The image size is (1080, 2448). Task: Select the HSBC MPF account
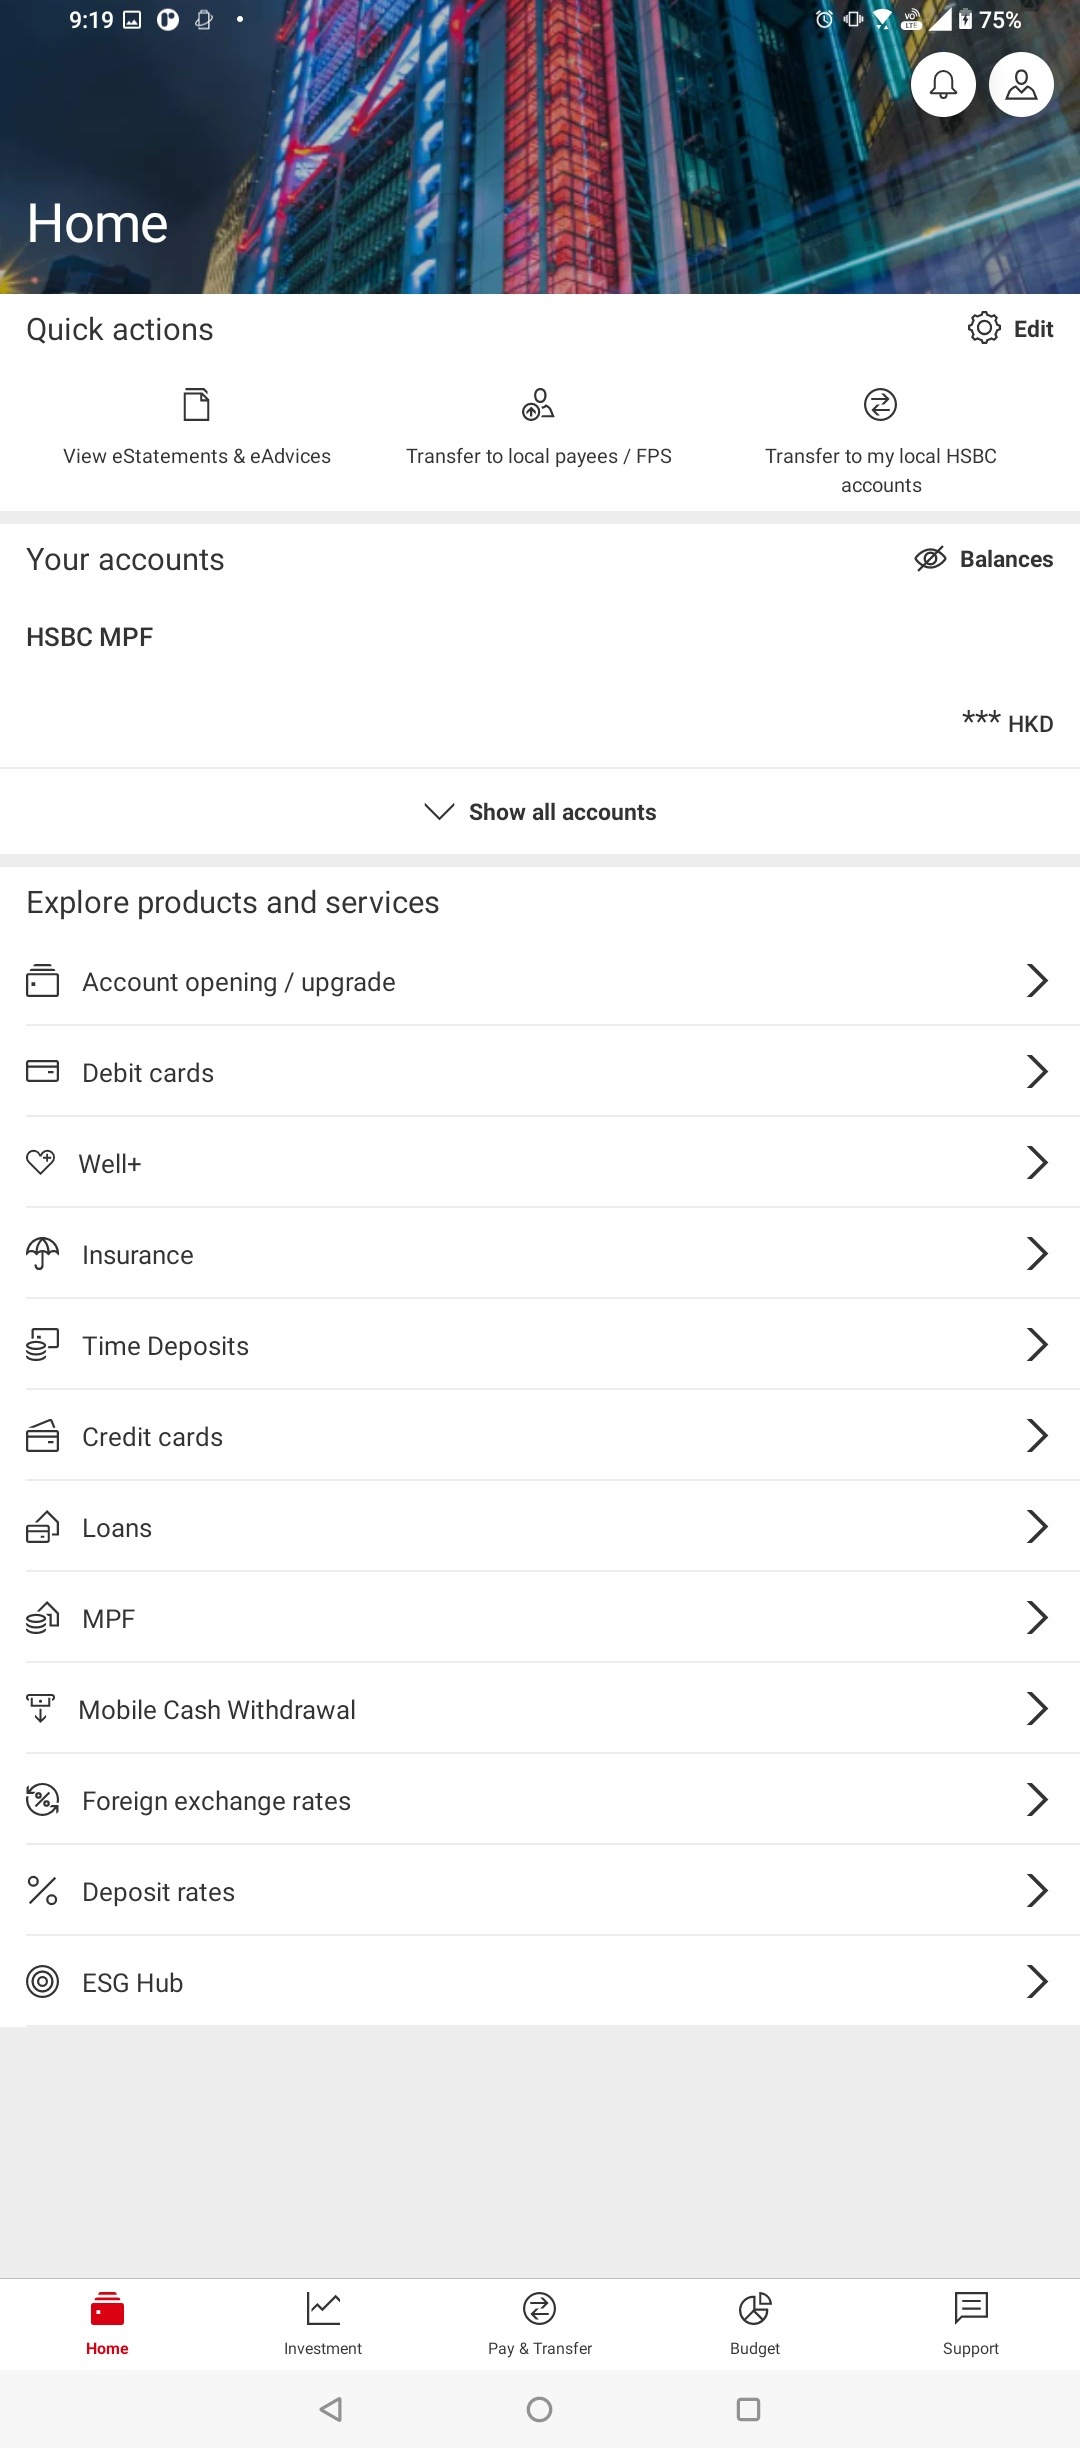click(x=540, y=680)
